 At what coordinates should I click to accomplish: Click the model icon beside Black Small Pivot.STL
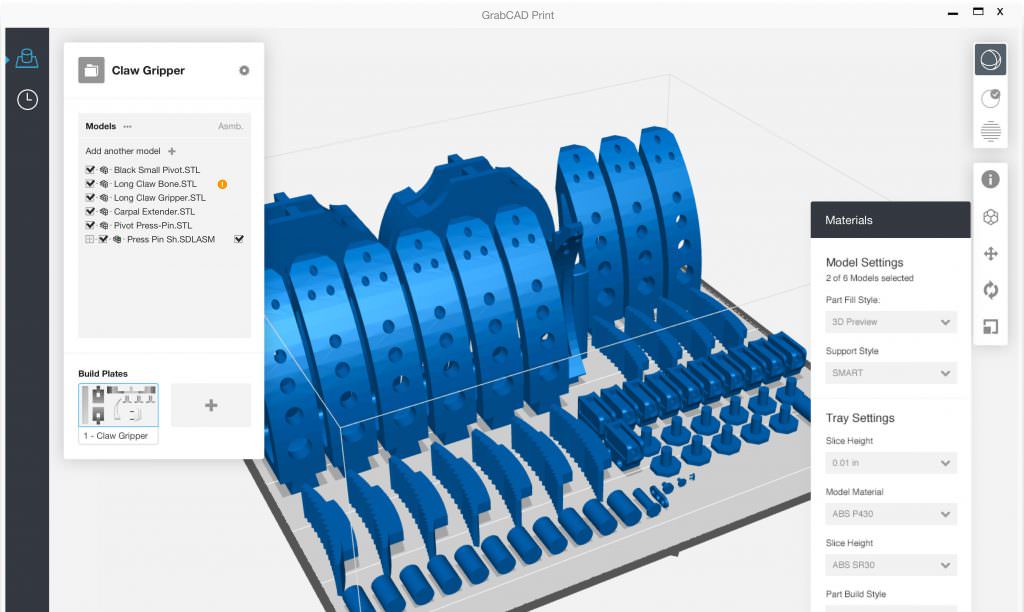pyautogui.click(x=104, y=170)
